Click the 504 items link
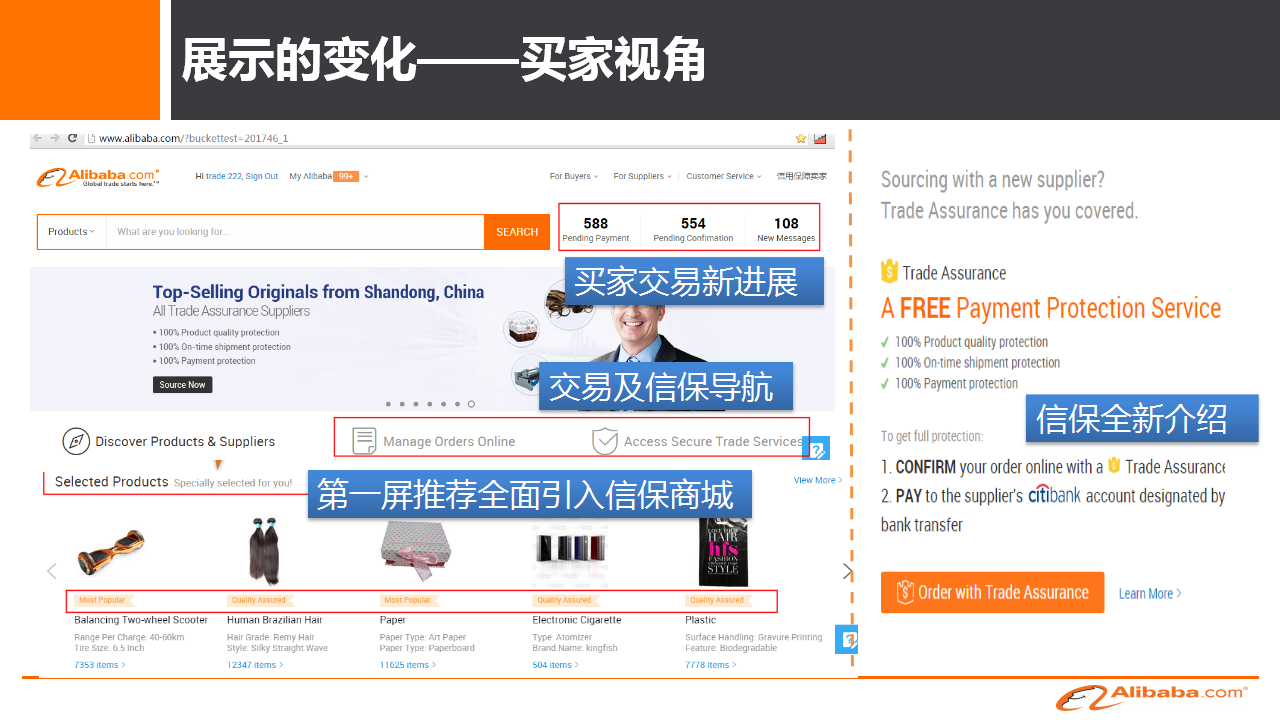 click(x=555, y=665)
